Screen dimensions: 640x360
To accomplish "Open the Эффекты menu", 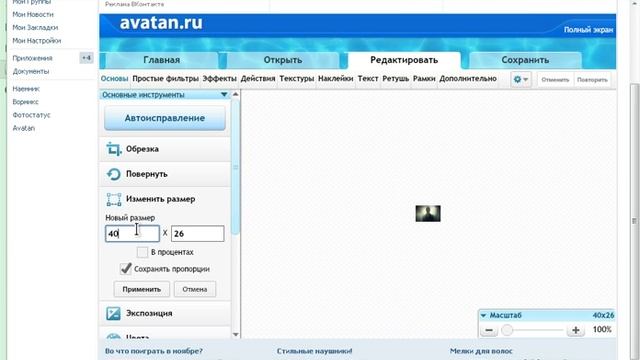I will 219,78.
